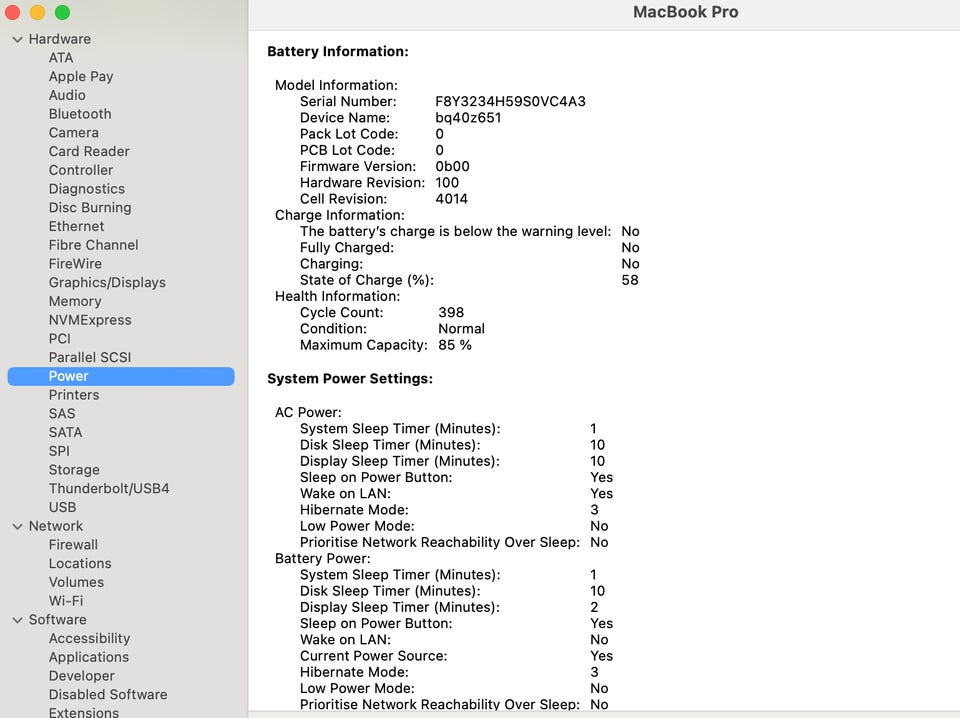This screenshot has width=960, height=718.
Task: Select Controller in the sidebar
Action: point(81,170)
